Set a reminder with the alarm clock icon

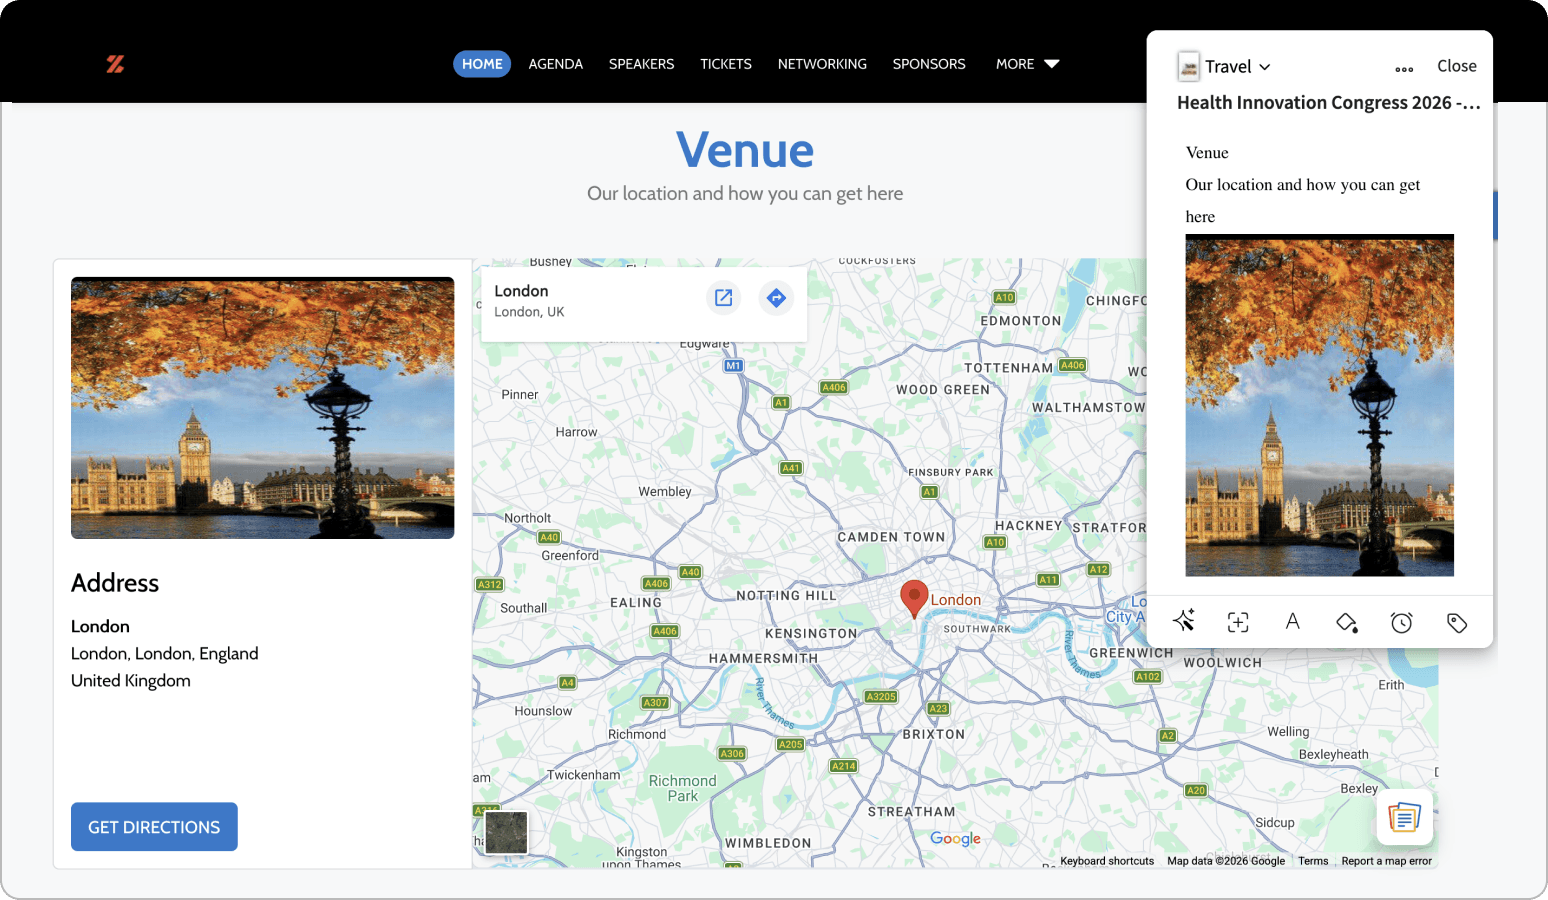click(1402, 622)
